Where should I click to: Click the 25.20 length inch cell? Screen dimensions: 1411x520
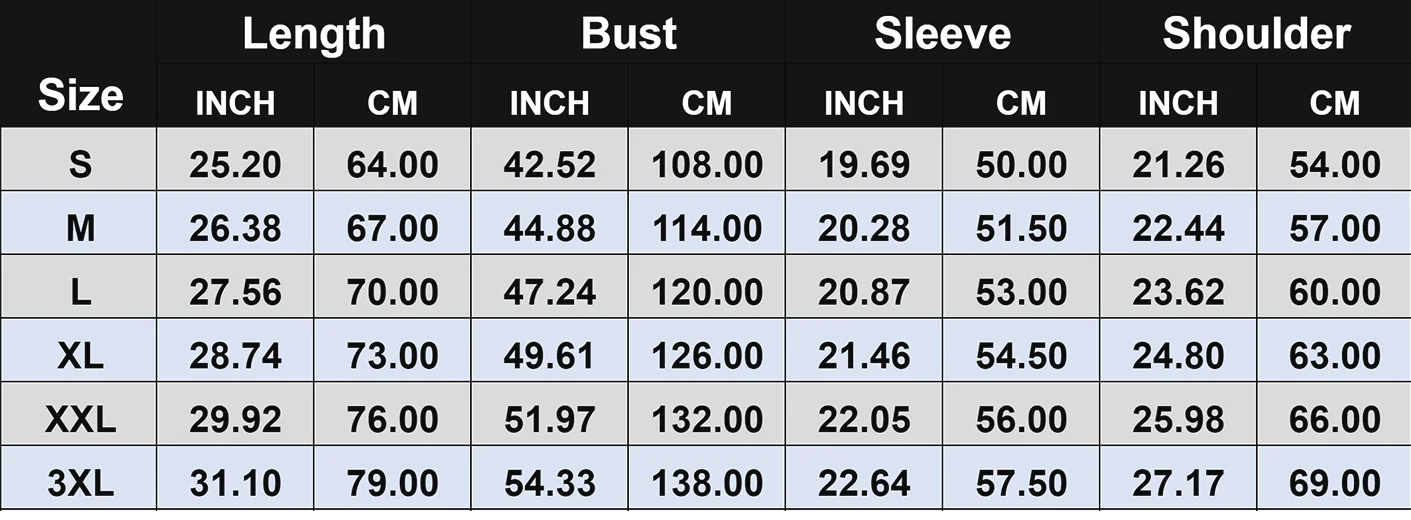coord(236,164)
